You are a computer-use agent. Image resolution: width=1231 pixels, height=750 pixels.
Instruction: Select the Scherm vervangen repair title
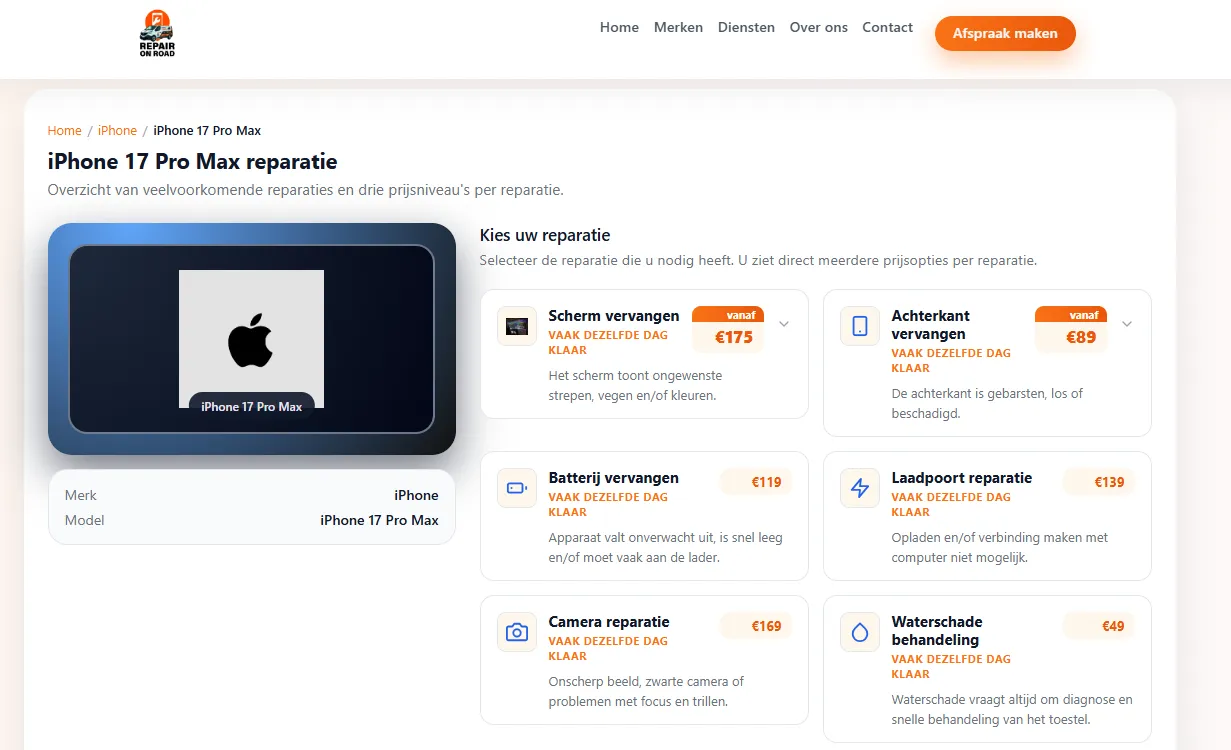coord(614,316)
